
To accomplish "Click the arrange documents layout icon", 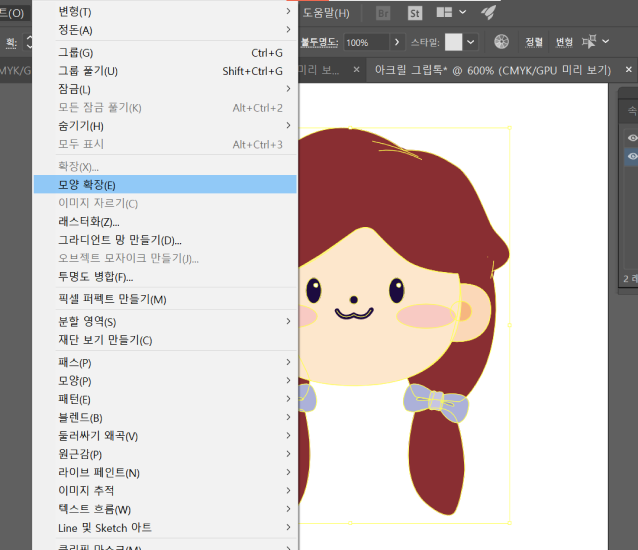I will click(x=442, y=13).
